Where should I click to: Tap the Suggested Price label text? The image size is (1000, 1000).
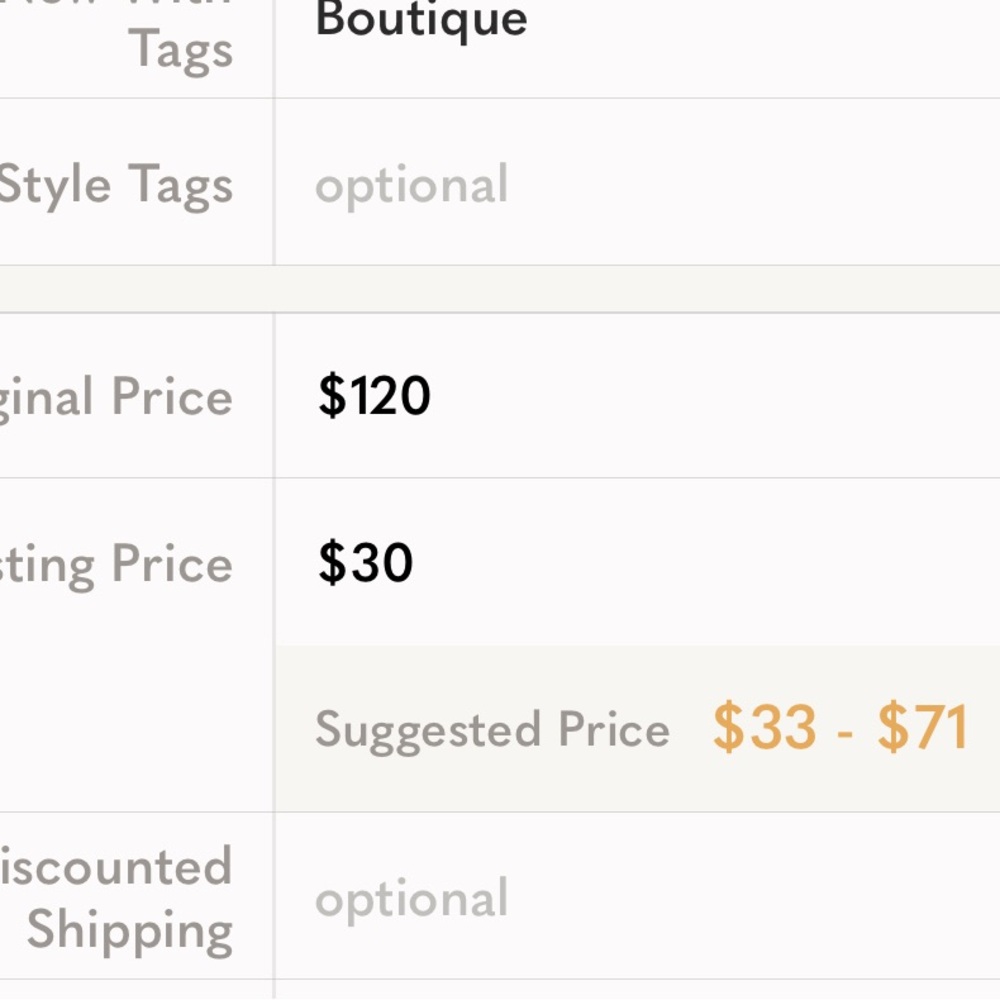coord(492,729)
